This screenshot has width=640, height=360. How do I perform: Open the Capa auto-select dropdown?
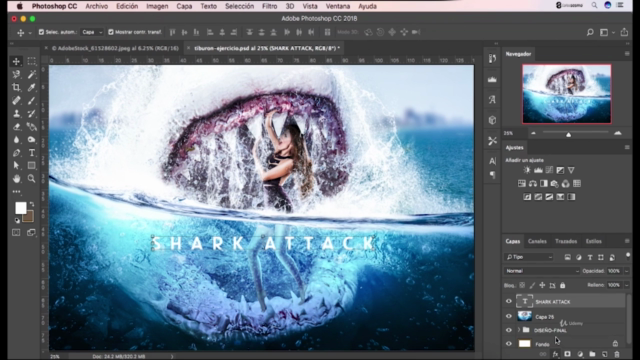(x=91, y=32)
